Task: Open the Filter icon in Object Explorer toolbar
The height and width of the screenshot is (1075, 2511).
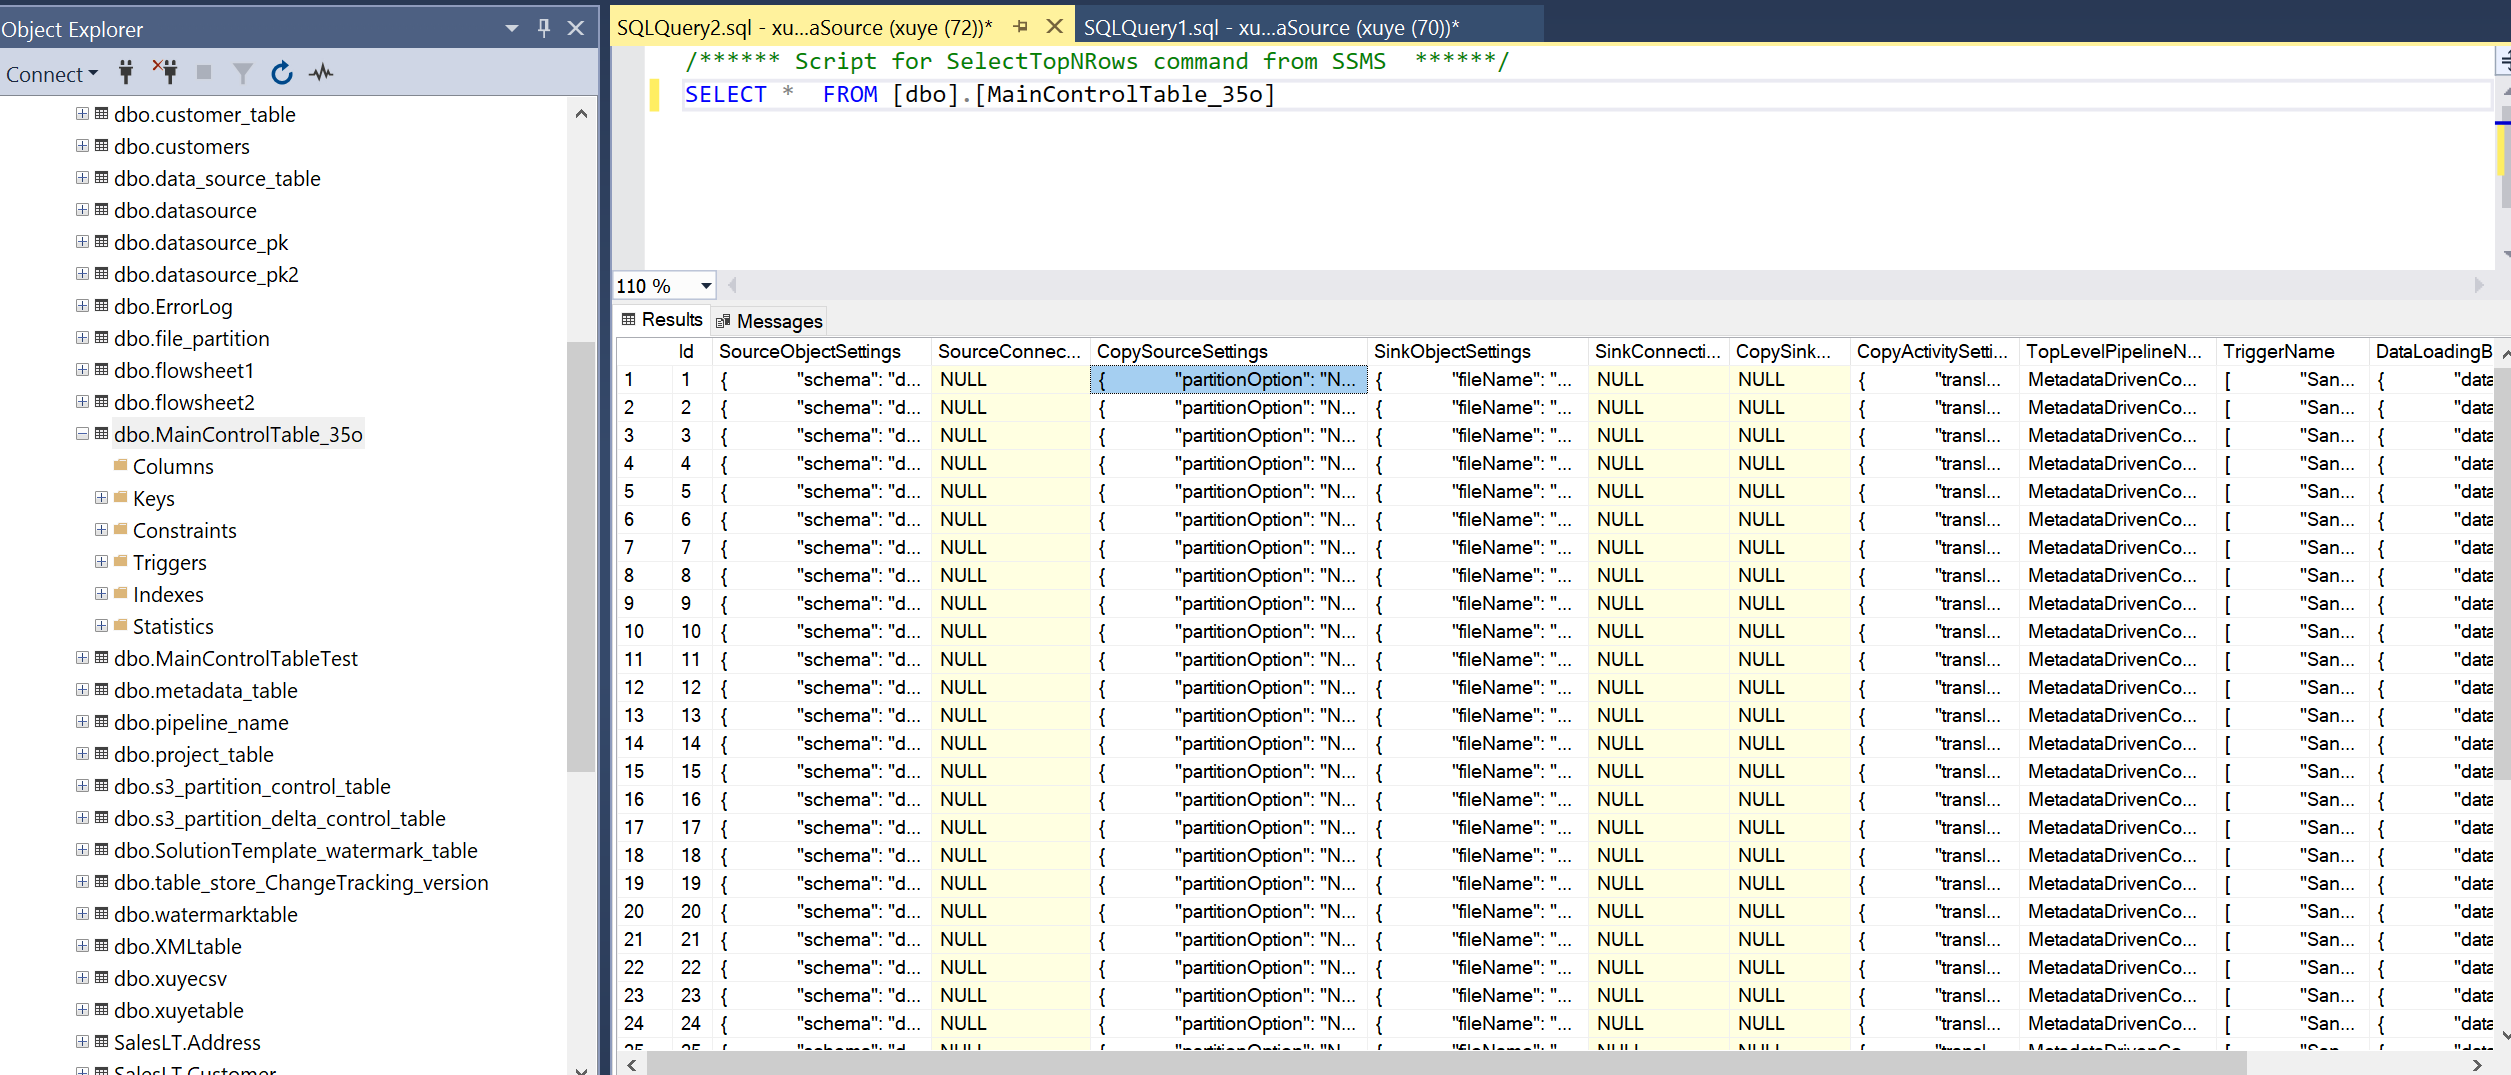Action: pos(242,72)
